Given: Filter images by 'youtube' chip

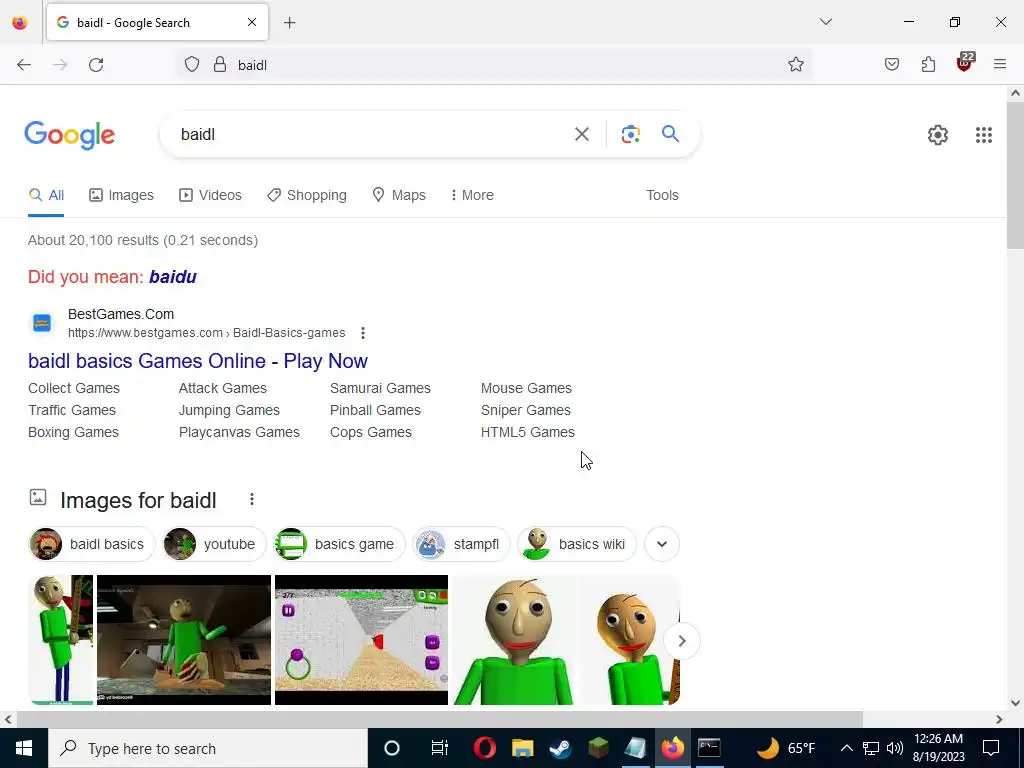Looking at the screenshot, I should point(214,544).
